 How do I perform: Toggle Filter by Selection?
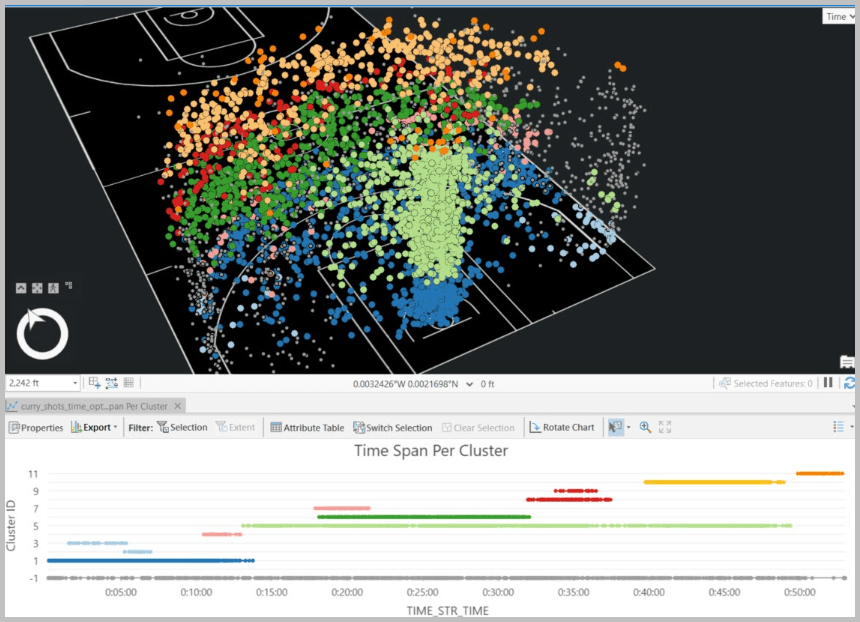[x=185, y=427]
